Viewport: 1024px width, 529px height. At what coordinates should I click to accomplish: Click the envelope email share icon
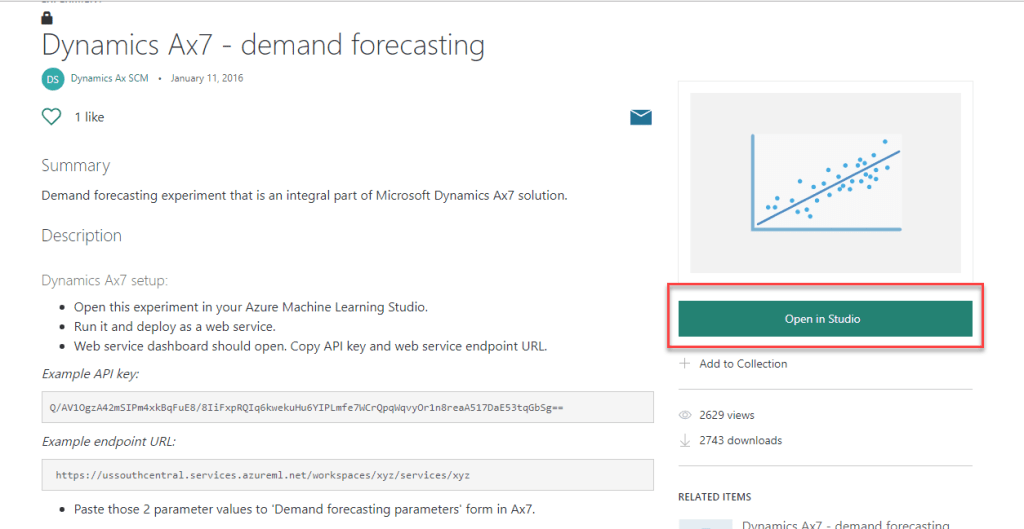click(x=641, y=117)
